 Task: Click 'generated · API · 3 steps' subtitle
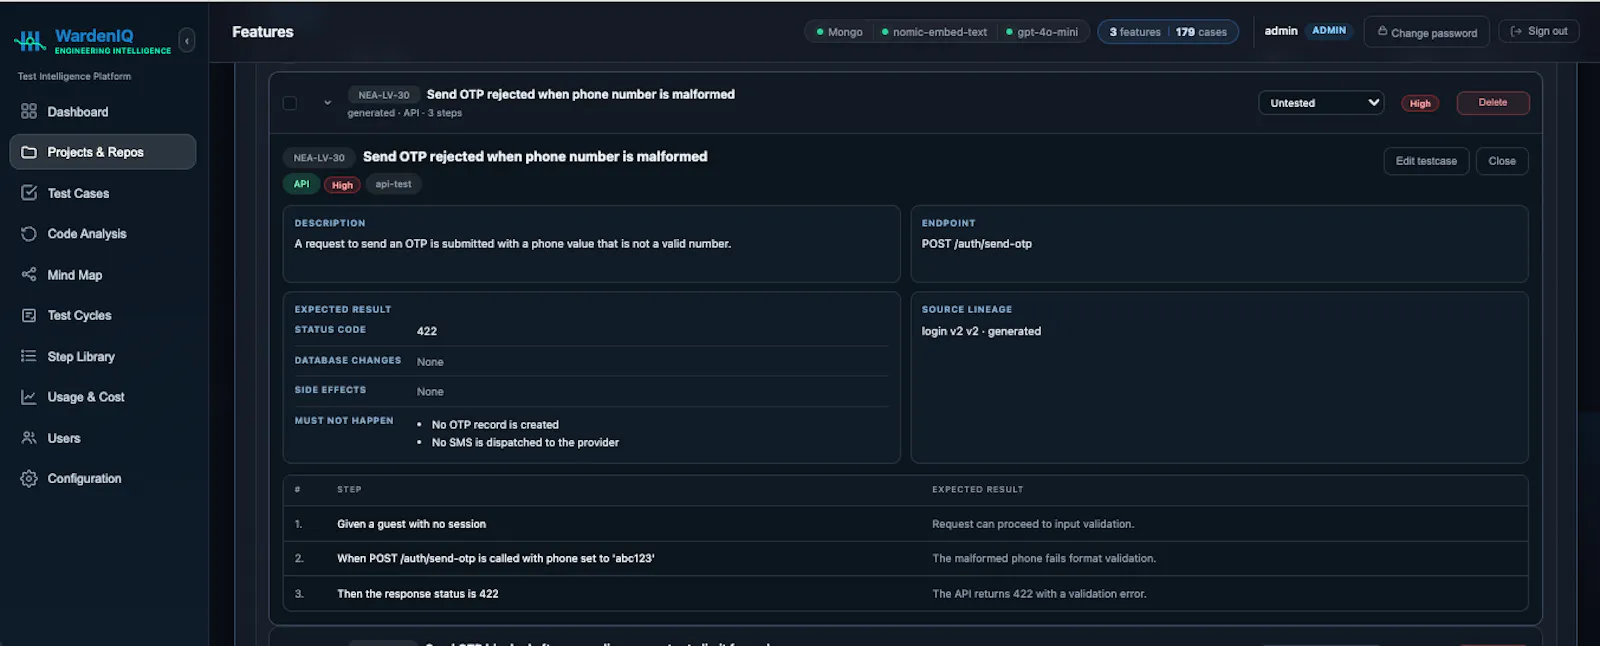pyautogui.click(x=405, y=113)
